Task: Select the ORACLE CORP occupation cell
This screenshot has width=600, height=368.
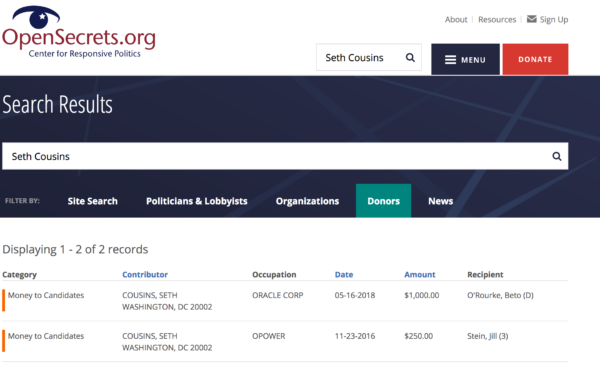Action: click(277, 295)
